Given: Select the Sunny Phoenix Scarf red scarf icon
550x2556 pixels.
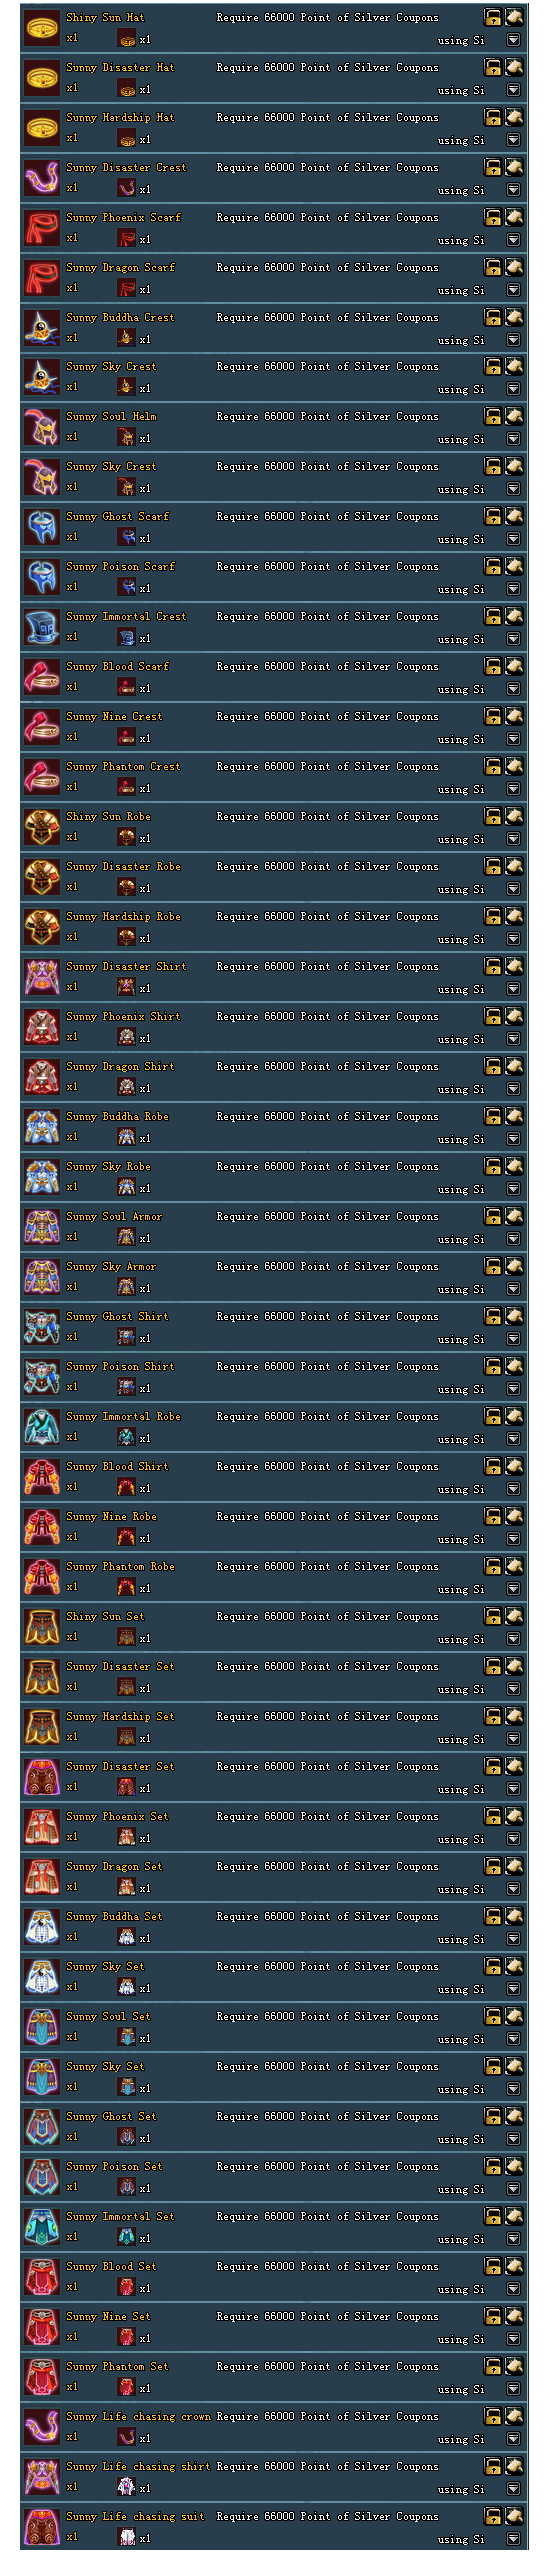Looking at the screenshot, I should pos(41,228).
